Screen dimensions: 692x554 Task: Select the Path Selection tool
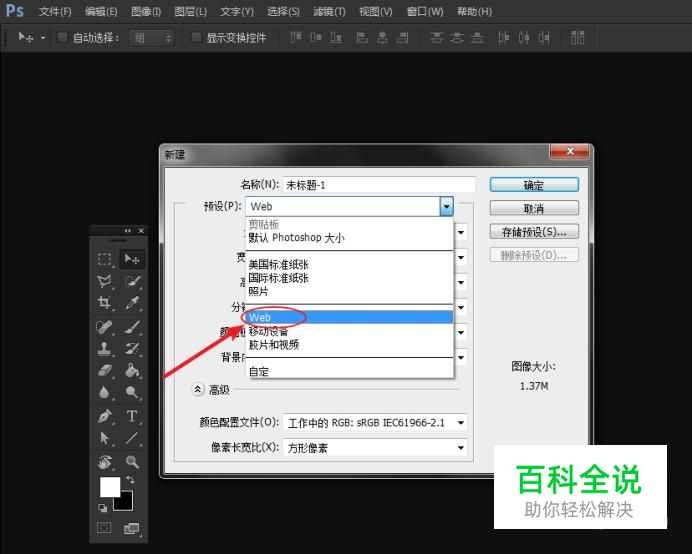tap(104, 438)
